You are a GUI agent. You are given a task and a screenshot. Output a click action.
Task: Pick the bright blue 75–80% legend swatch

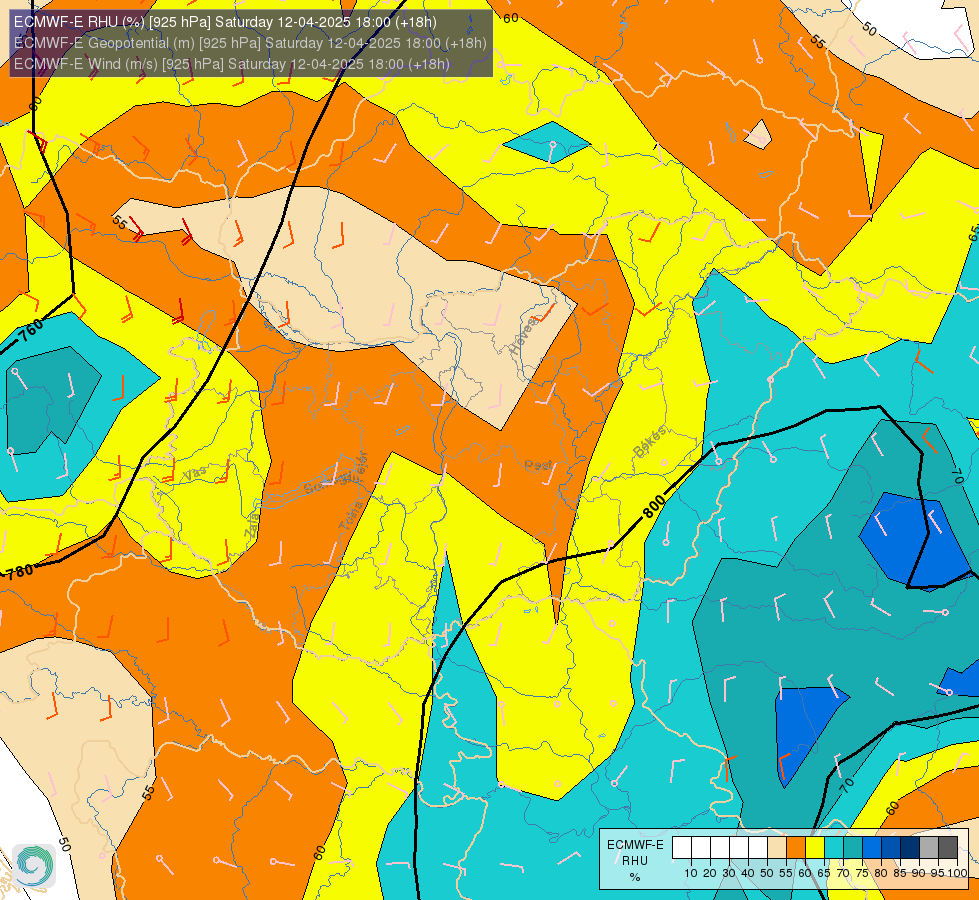[x=872, y=847]
